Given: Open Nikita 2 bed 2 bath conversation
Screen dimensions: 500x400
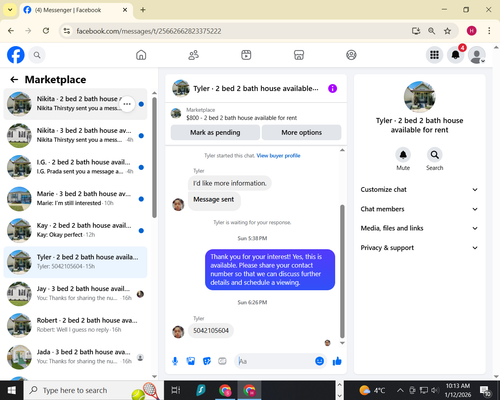Looking at the screenshot, I should (x=75, y=104).
